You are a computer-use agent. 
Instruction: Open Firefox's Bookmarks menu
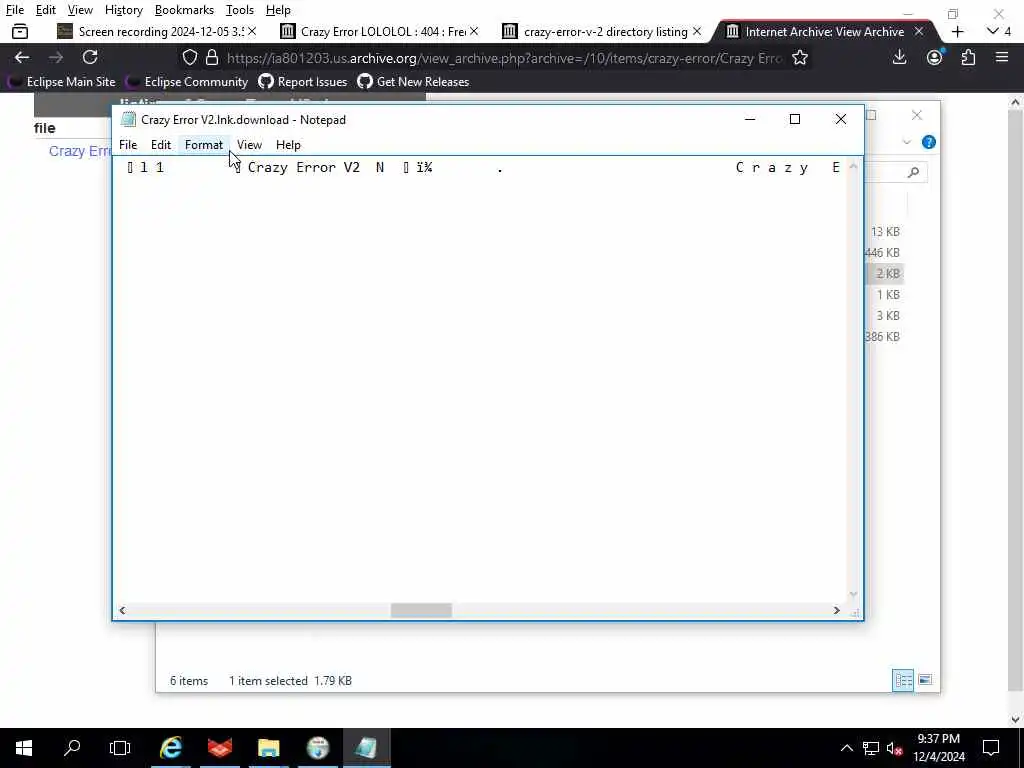pyautogui.click(x=184, y=10)
